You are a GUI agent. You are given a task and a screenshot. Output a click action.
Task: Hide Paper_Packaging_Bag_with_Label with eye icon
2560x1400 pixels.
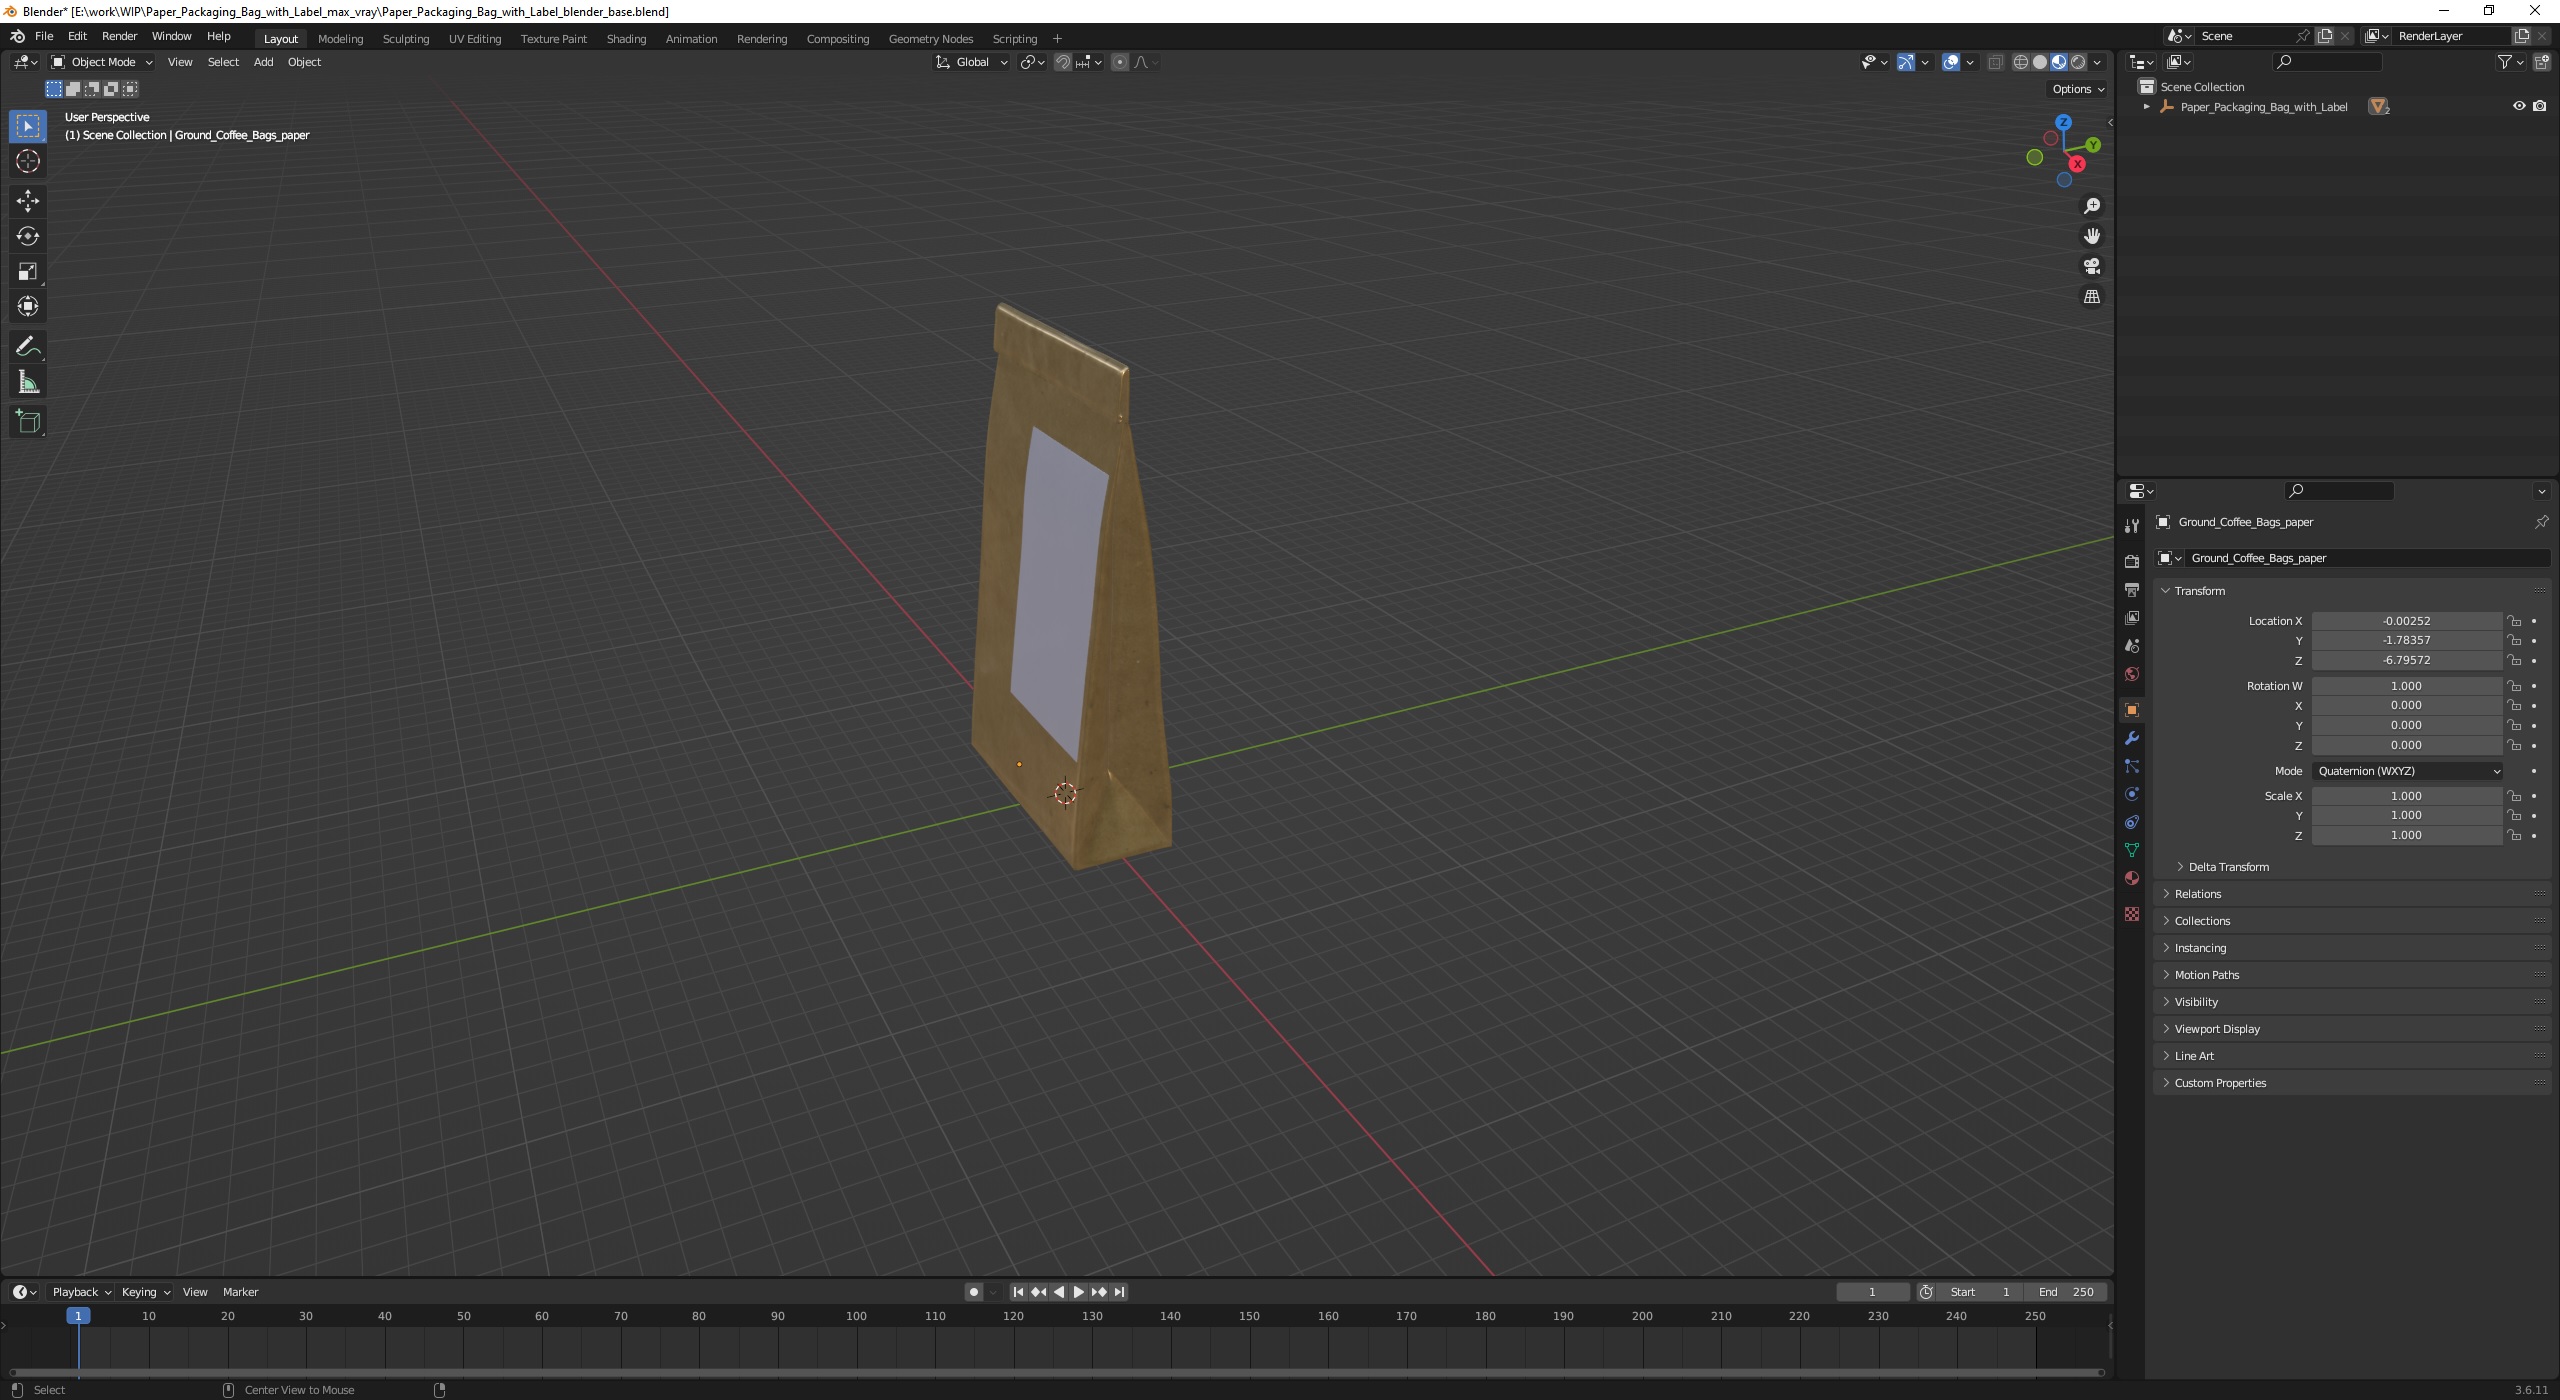click(2519, 106)
